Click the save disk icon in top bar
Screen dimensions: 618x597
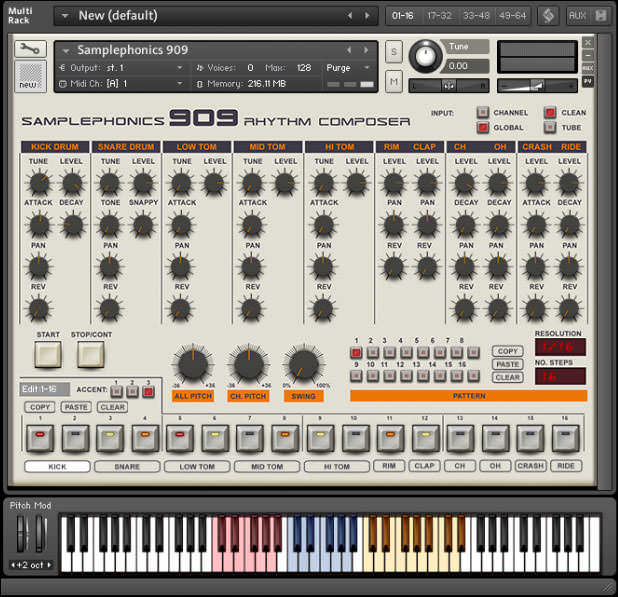[601, 16]
